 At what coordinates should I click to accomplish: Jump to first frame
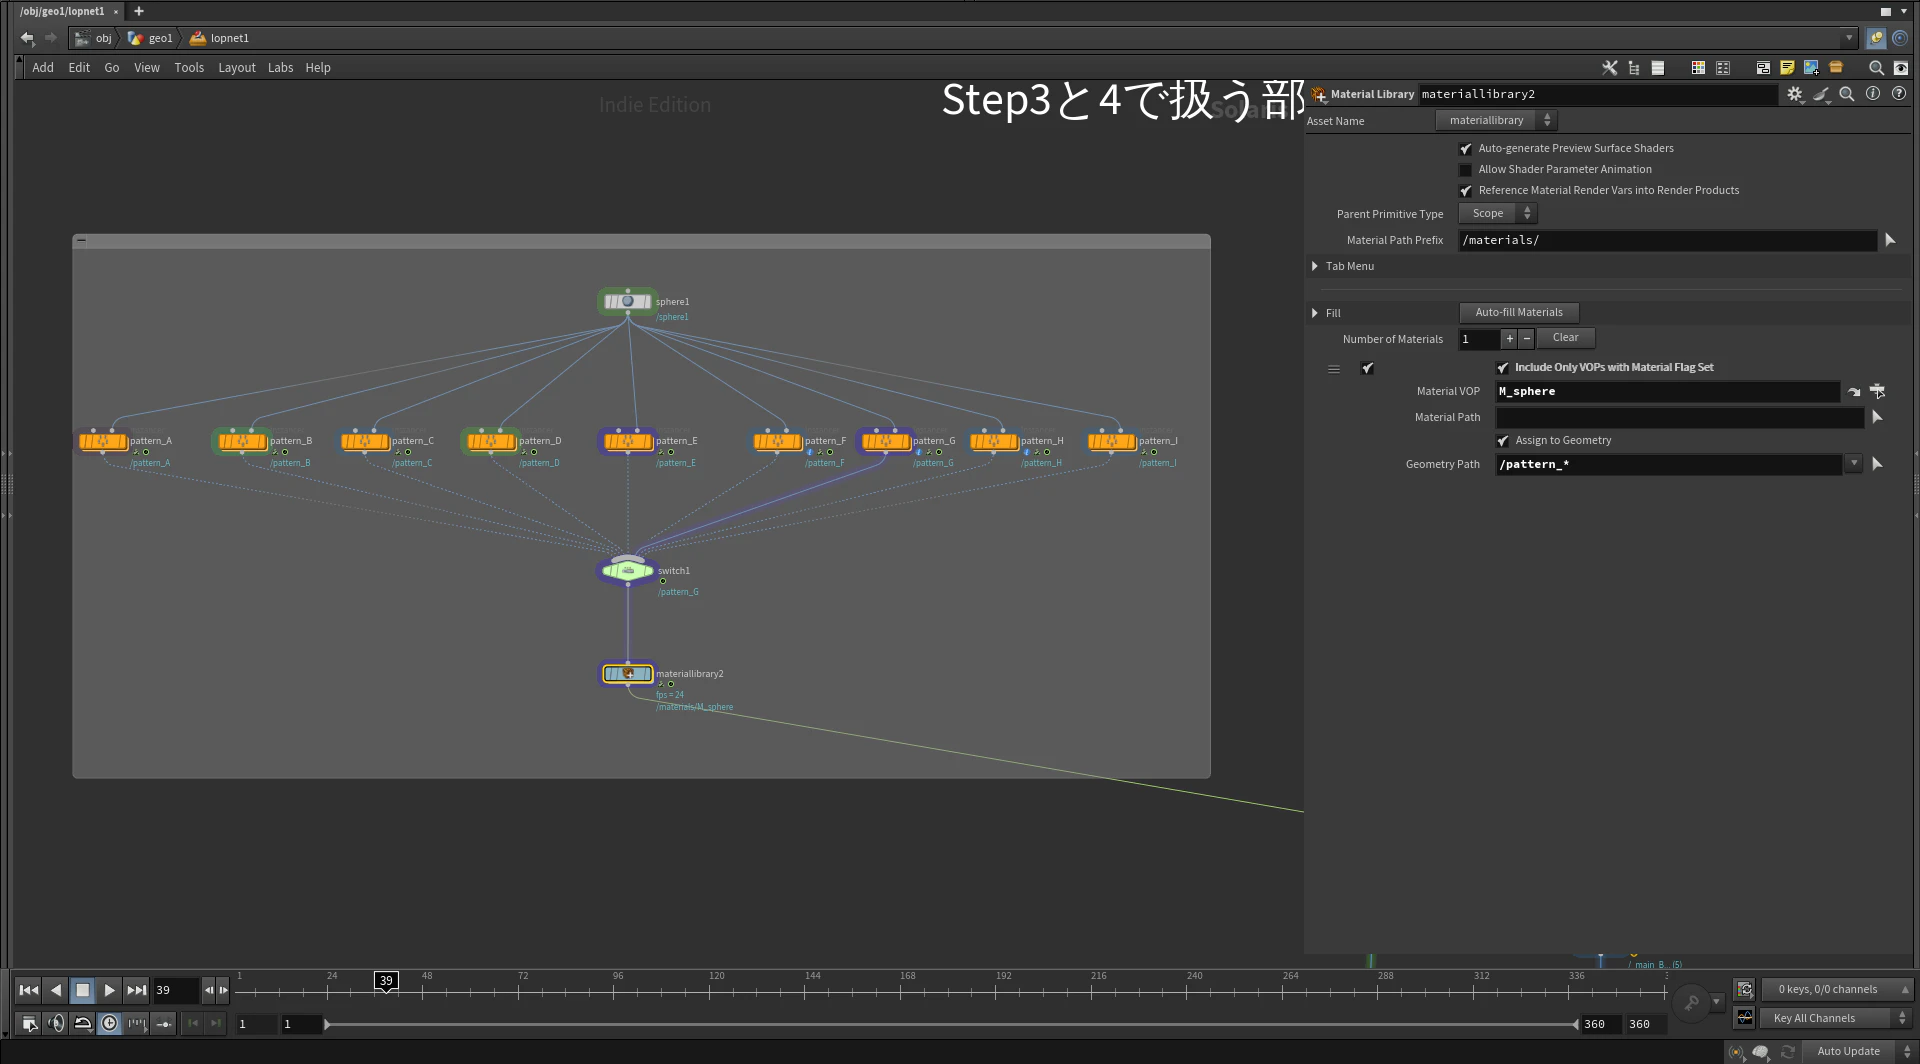pos(29,990)
